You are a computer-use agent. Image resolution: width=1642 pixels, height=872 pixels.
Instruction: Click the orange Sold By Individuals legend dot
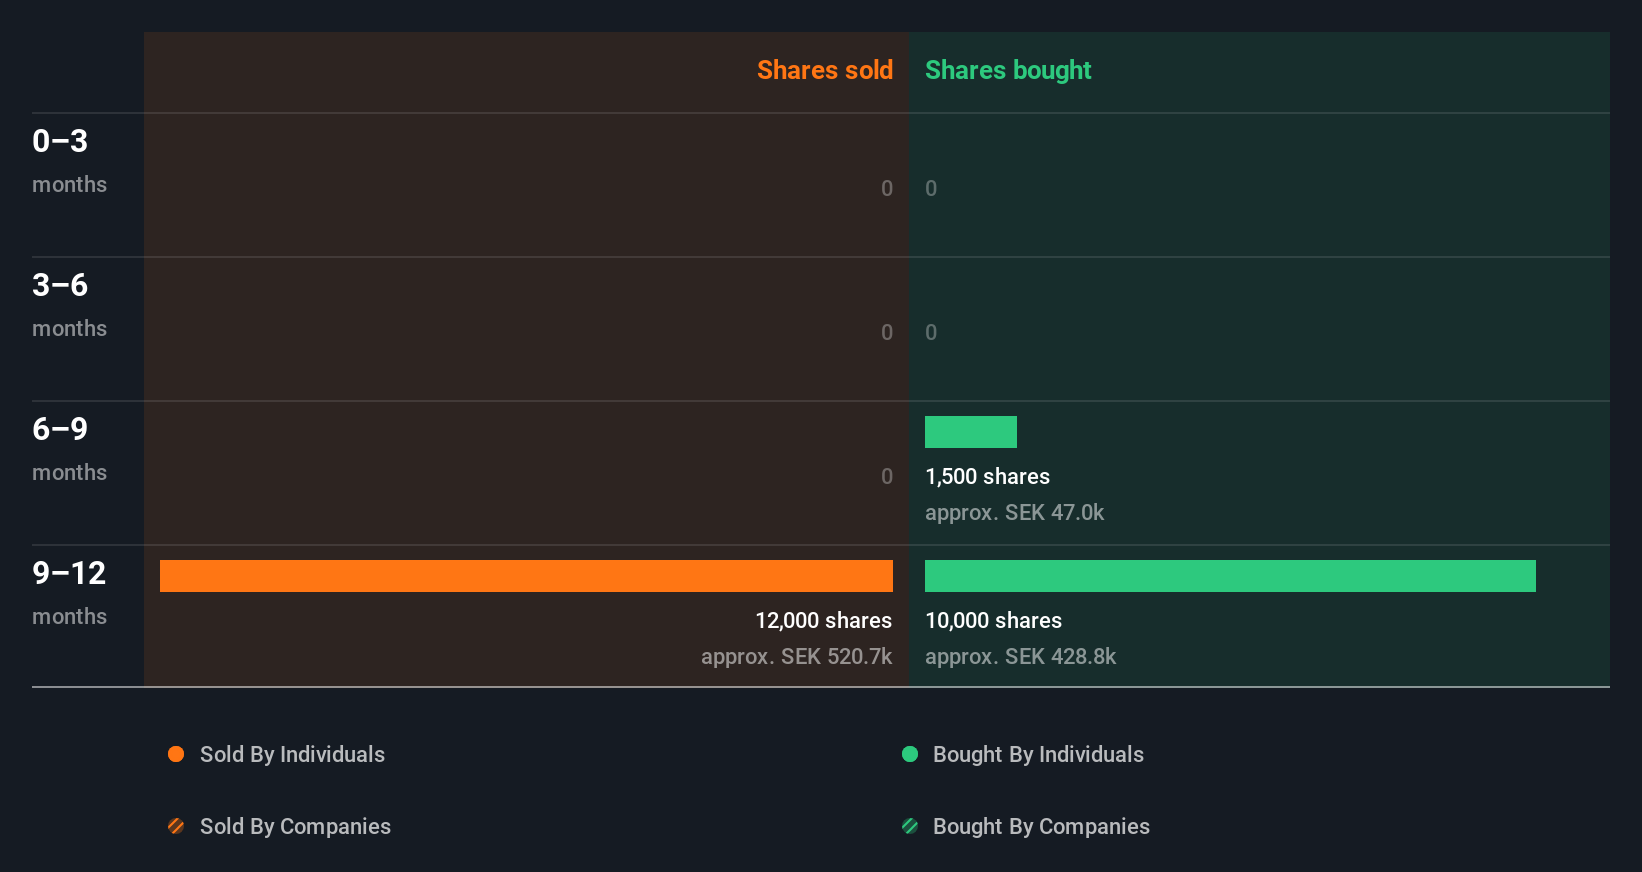(x=176, y=754)
